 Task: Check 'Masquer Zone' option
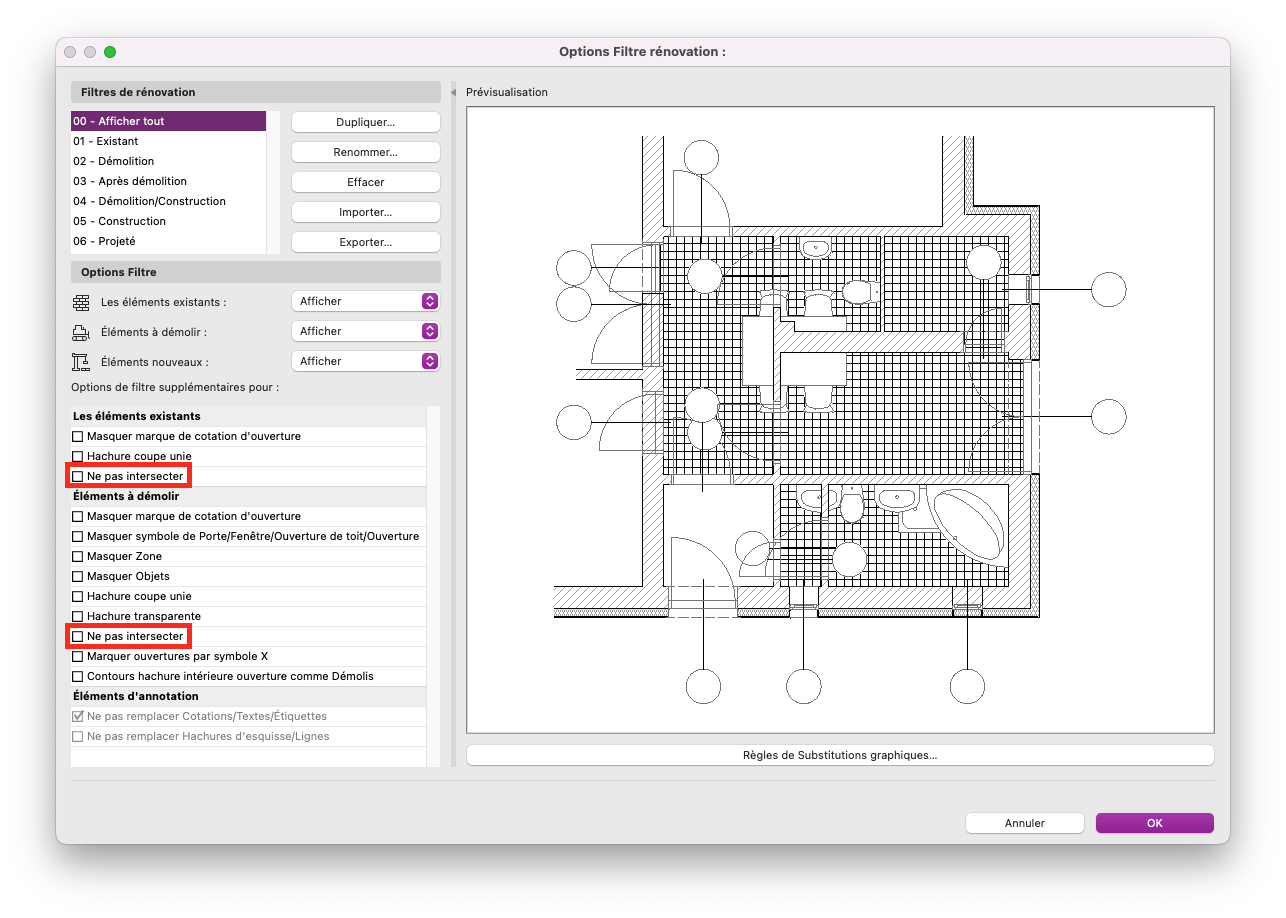click(78, 556)
